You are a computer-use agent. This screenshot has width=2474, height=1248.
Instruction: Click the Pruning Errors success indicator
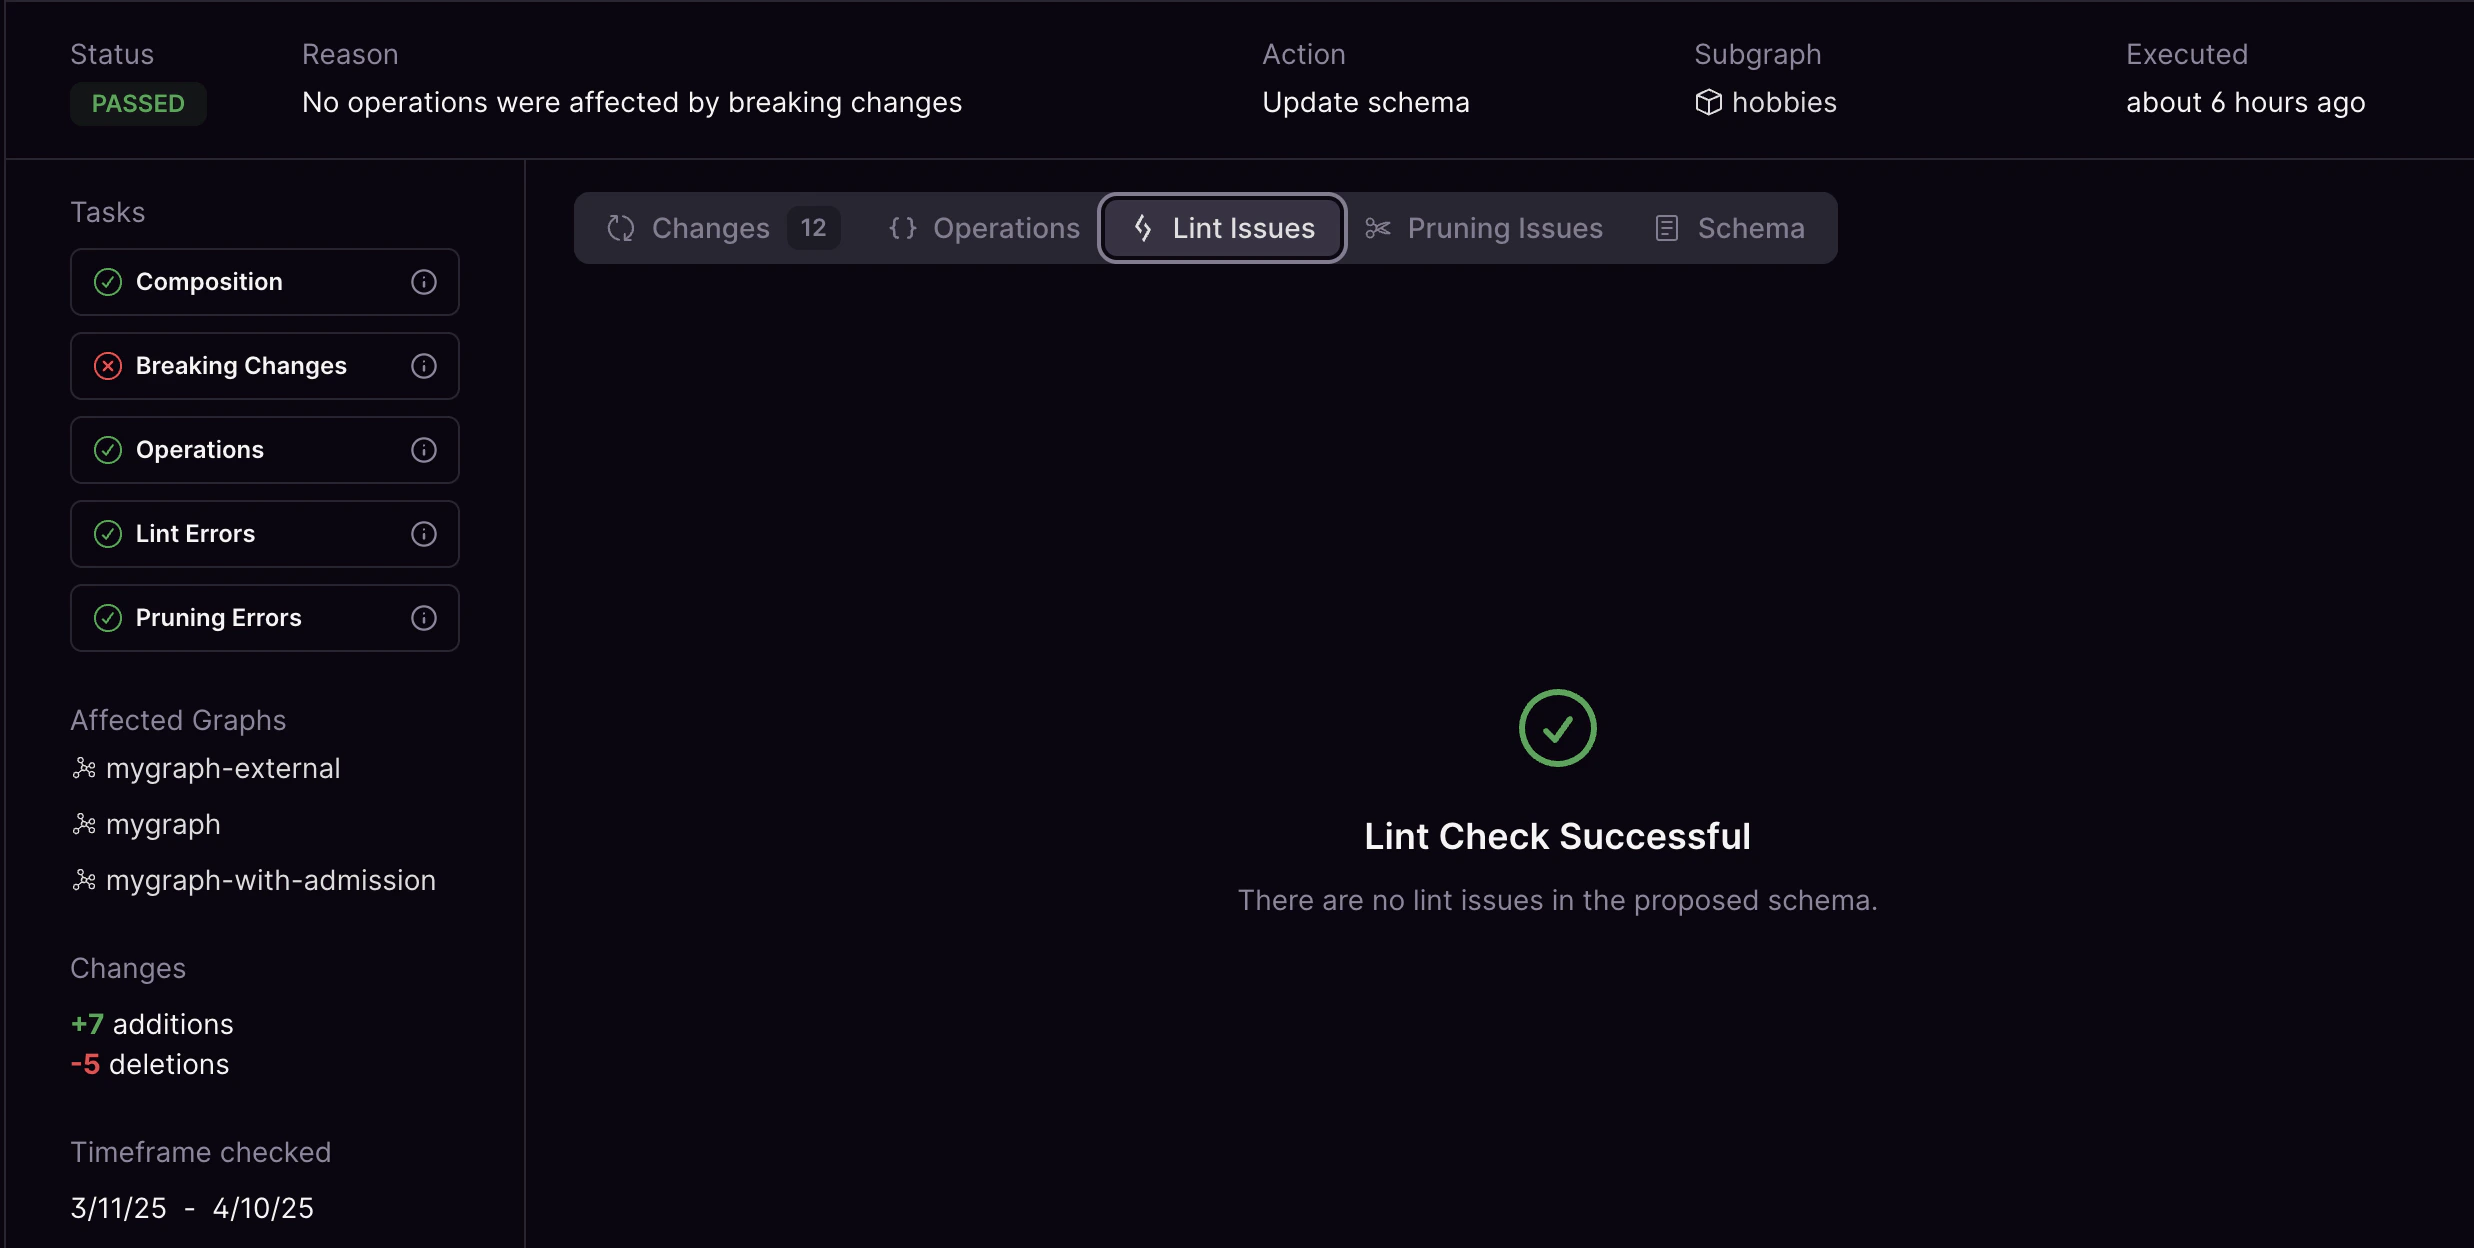[108, 618]
